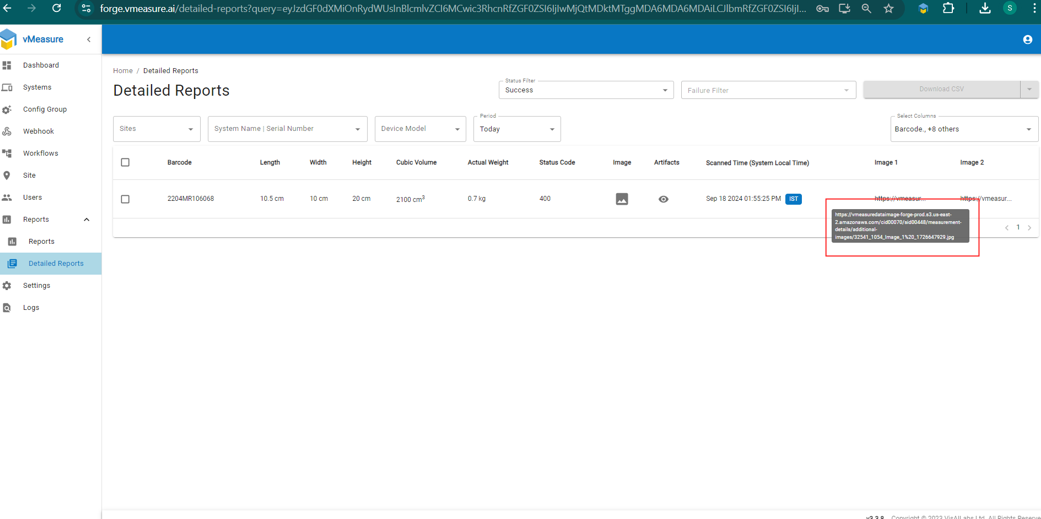Viewport: 1041px width, 519px height.
Task: Collapse the sidebar with the chevron
Action: click(x=89, y=40)
